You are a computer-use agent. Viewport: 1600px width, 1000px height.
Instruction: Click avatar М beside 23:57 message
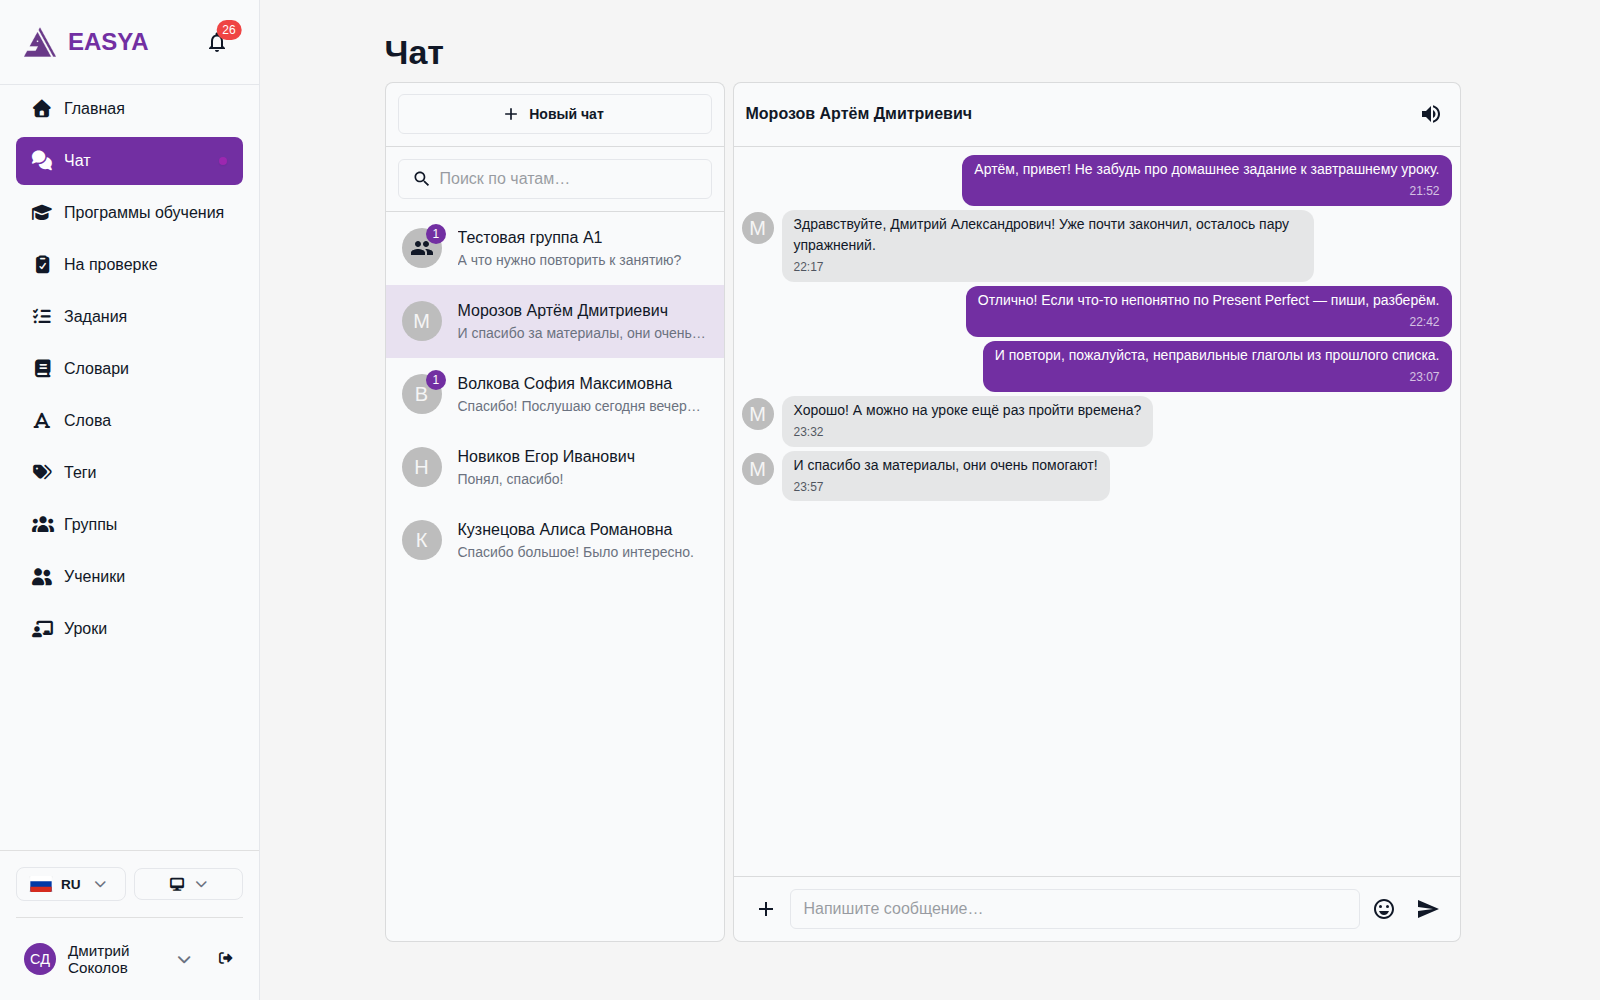pos(758,469)
